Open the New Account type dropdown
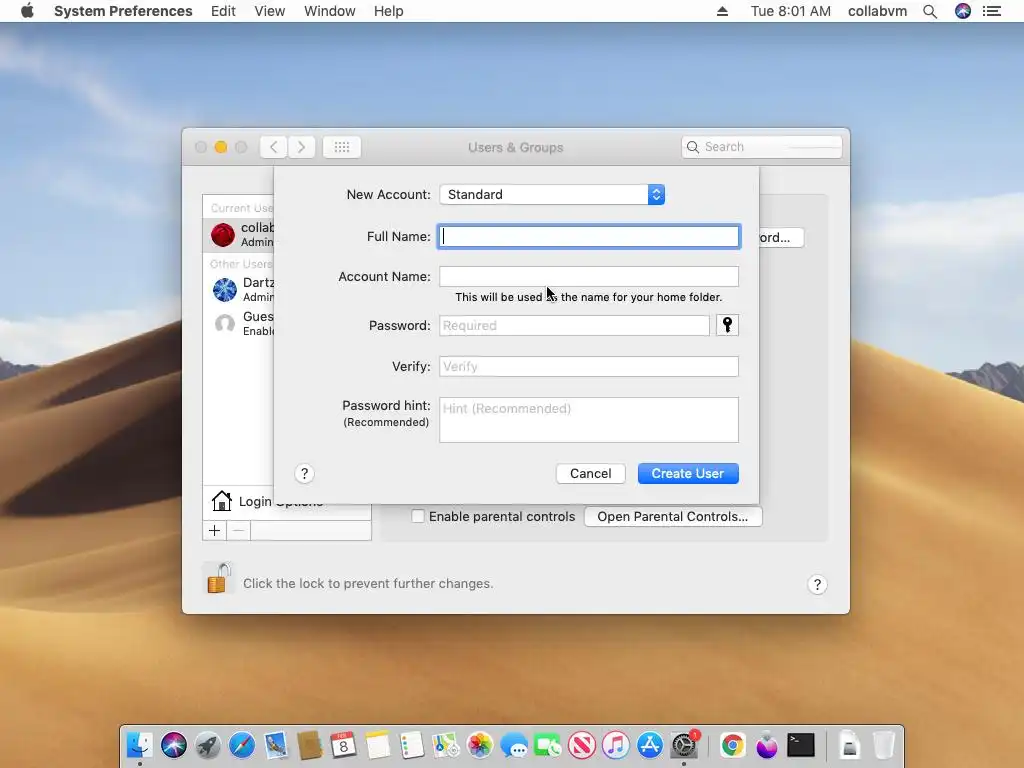This screenshot has height=768, width=1024. [552, 195]
